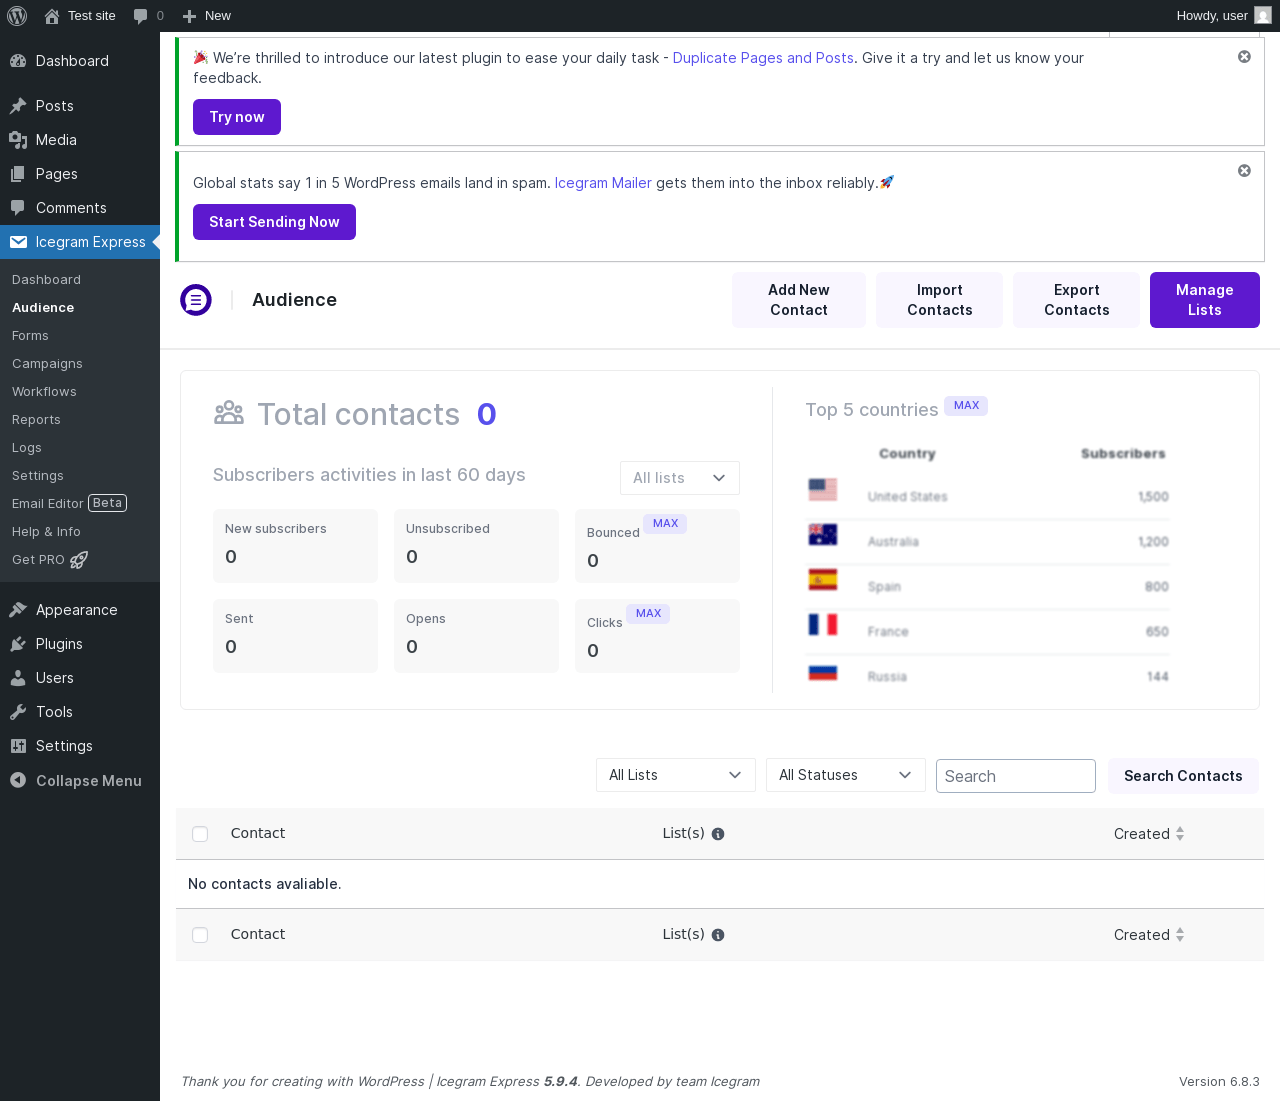Click the Comments icon in sidebar
1280x1101 pixels.
18,208
